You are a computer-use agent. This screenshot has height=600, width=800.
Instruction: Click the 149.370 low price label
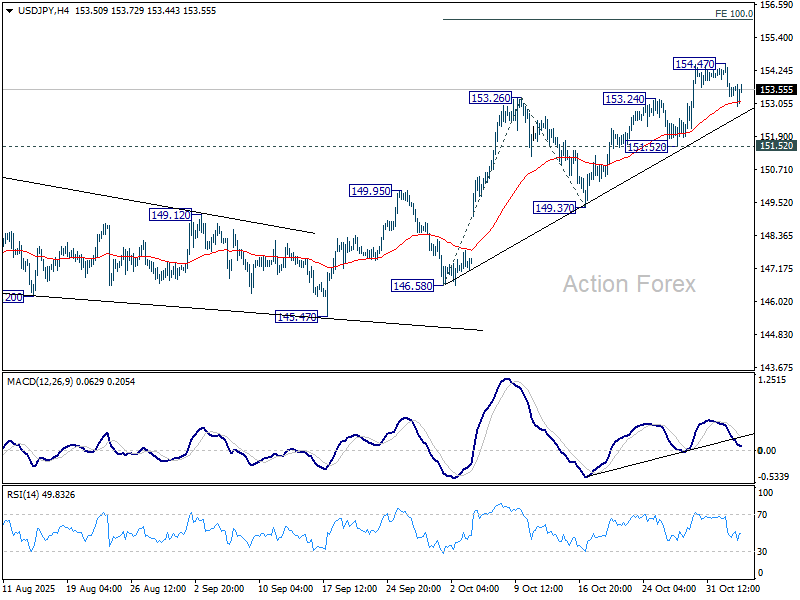[x=554, y=208]
